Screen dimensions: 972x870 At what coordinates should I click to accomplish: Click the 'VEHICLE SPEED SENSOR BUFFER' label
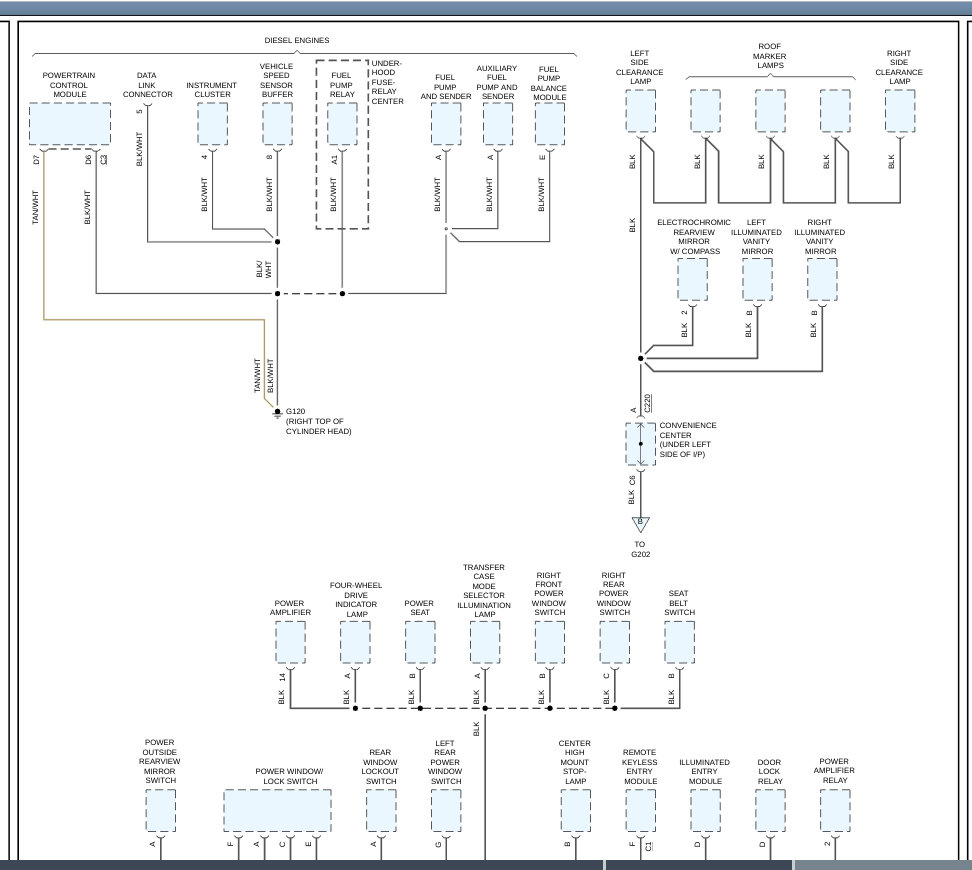click(276, 80)
